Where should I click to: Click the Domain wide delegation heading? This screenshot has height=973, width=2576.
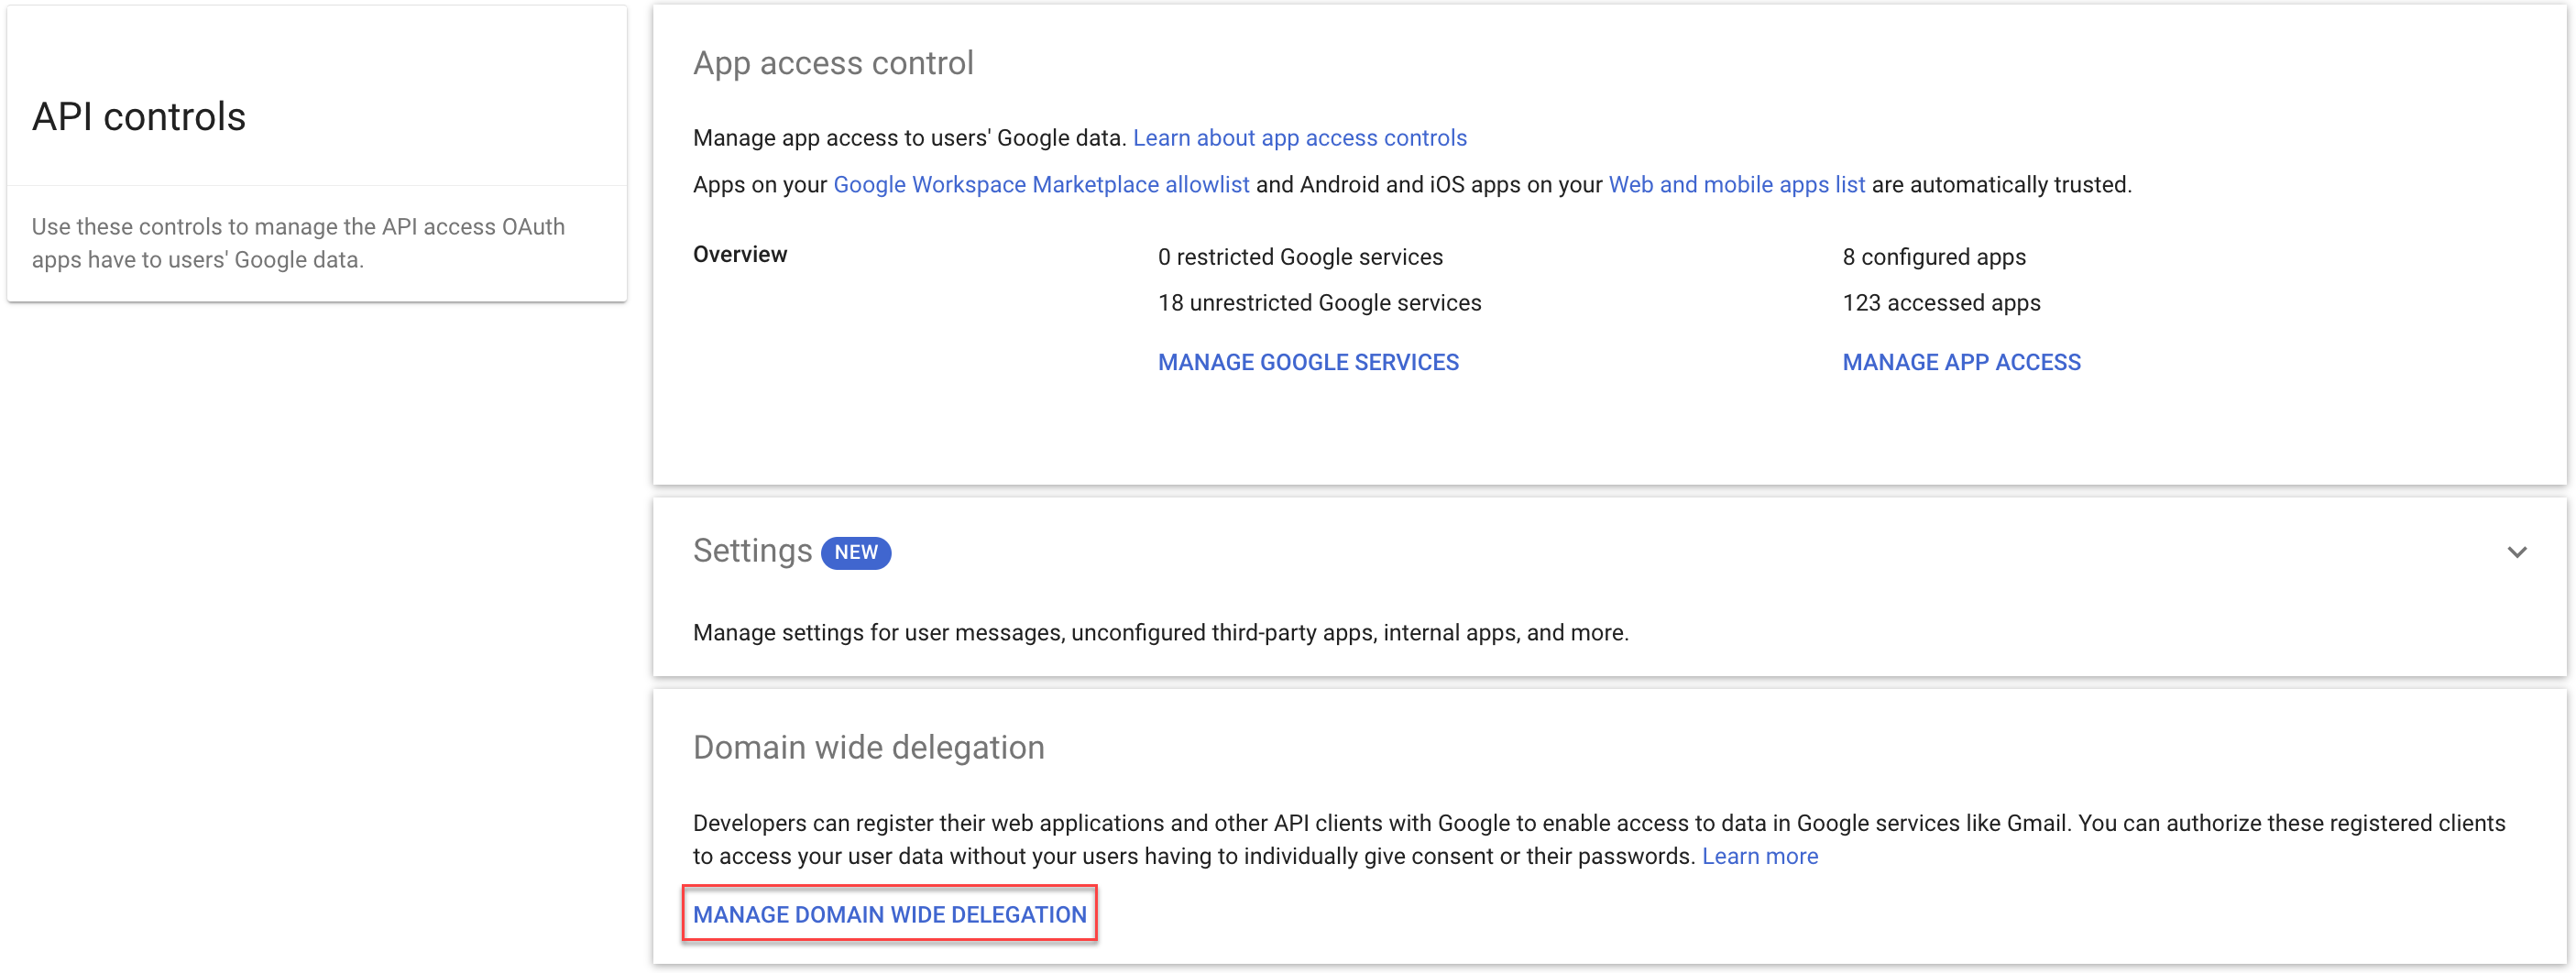tap(868, 747)
